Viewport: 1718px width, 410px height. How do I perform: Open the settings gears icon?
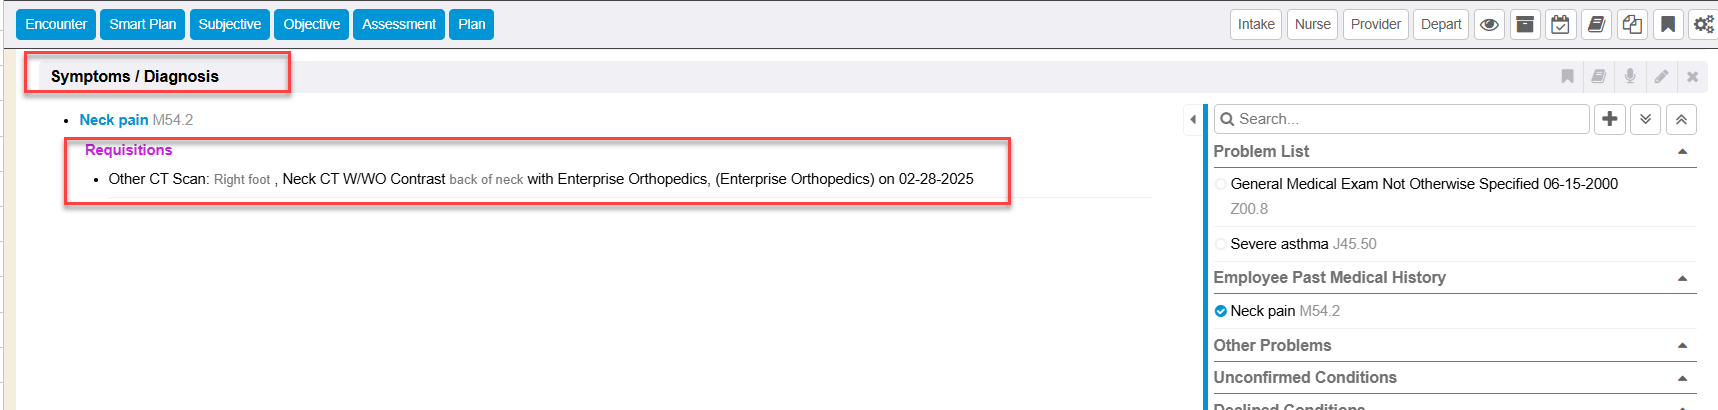point(1703,24)
